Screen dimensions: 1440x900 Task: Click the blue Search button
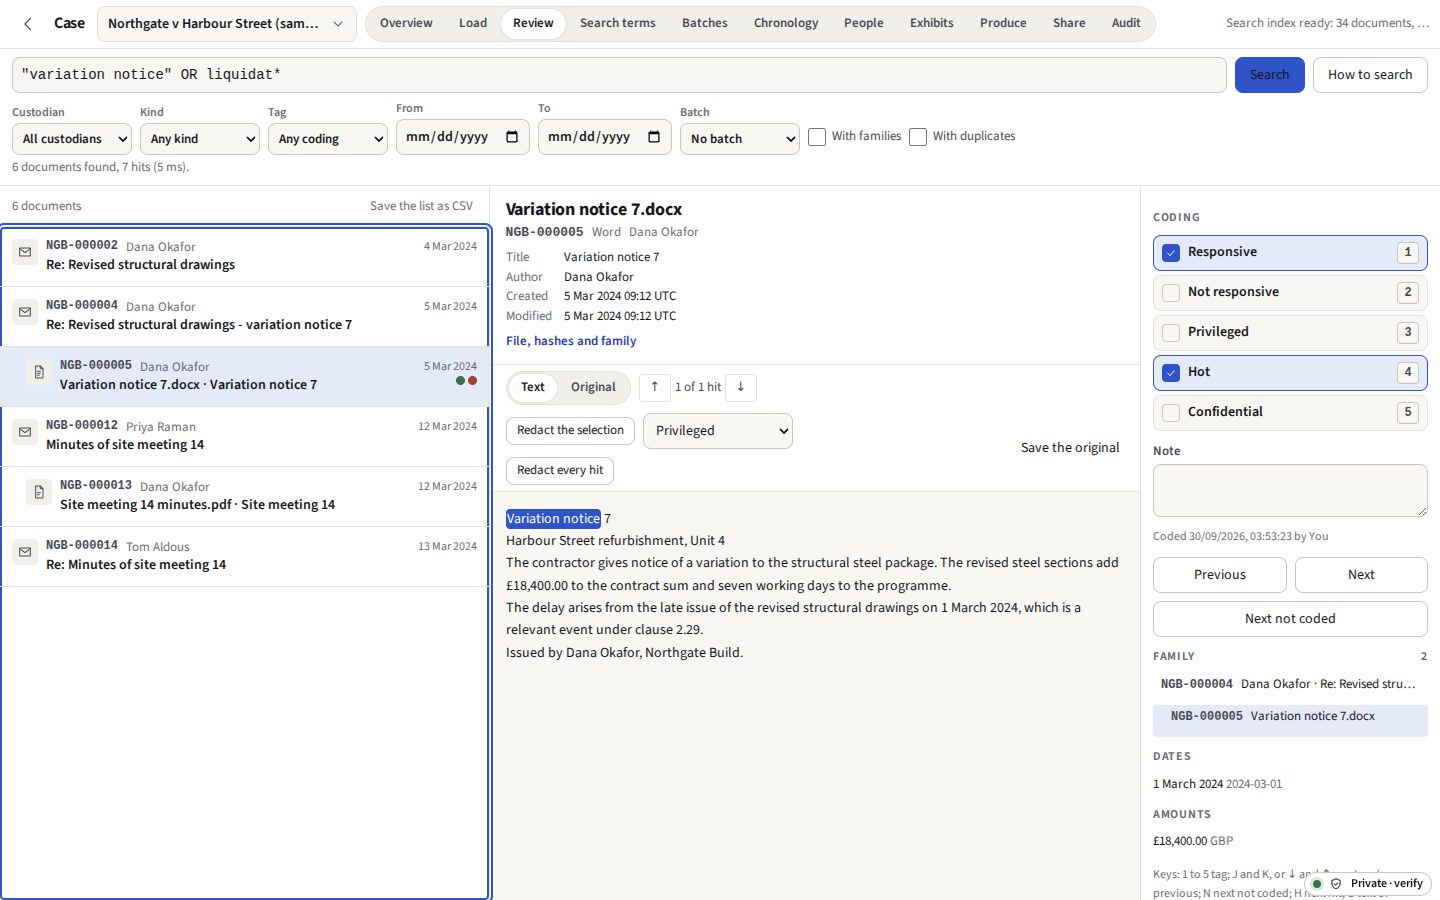[1270, 75]
